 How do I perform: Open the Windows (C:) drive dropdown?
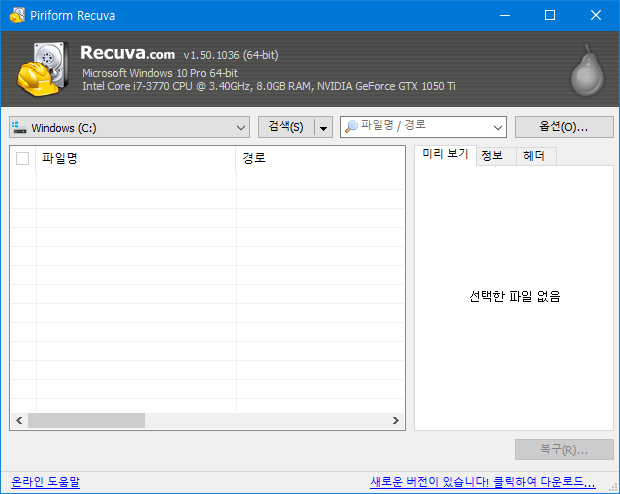click(129, 127)
